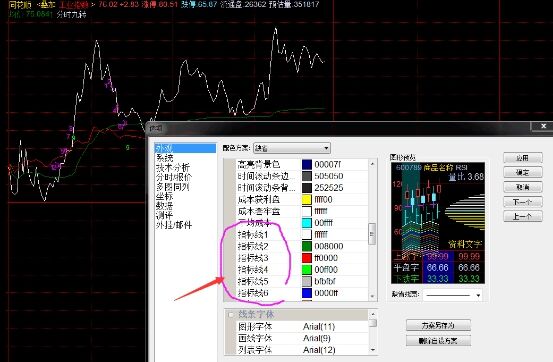Image resolution: width=553 pixels, height=362 pixels.
Task: Click the font list scroll-up arrow
Action: [x=373, y=313]
